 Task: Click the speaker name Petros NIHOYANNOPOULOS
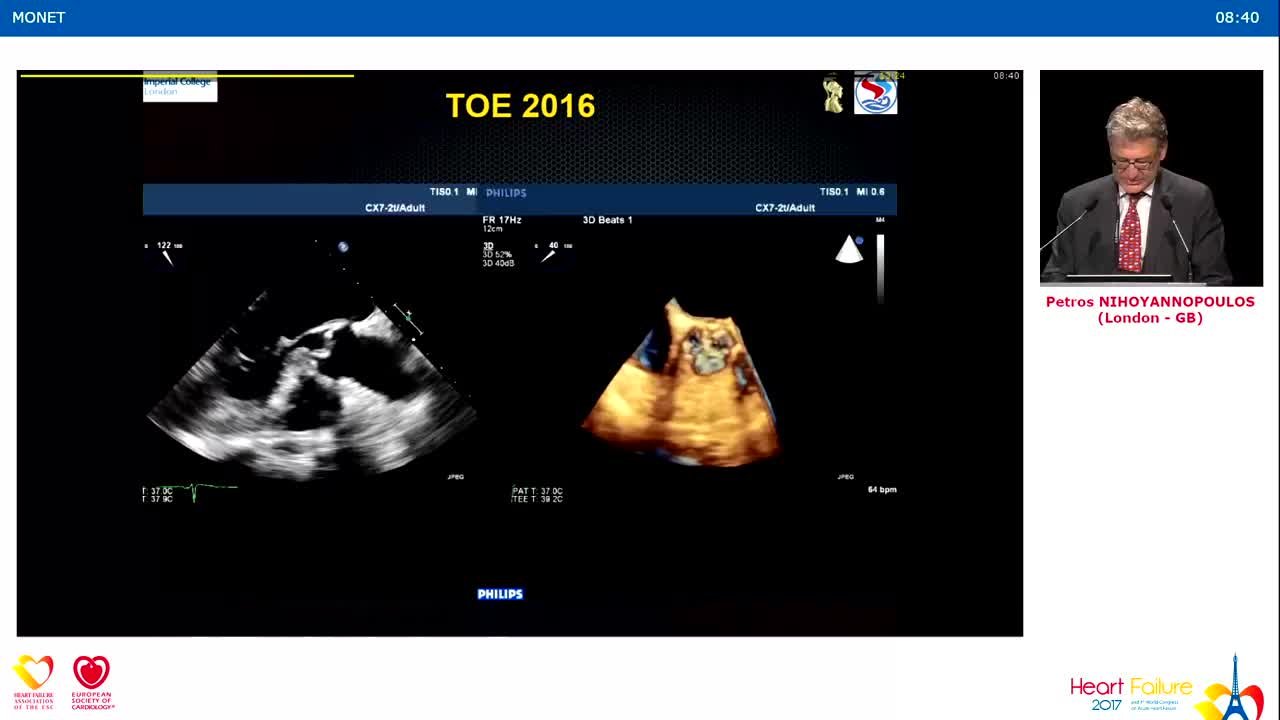[1150, 302]
